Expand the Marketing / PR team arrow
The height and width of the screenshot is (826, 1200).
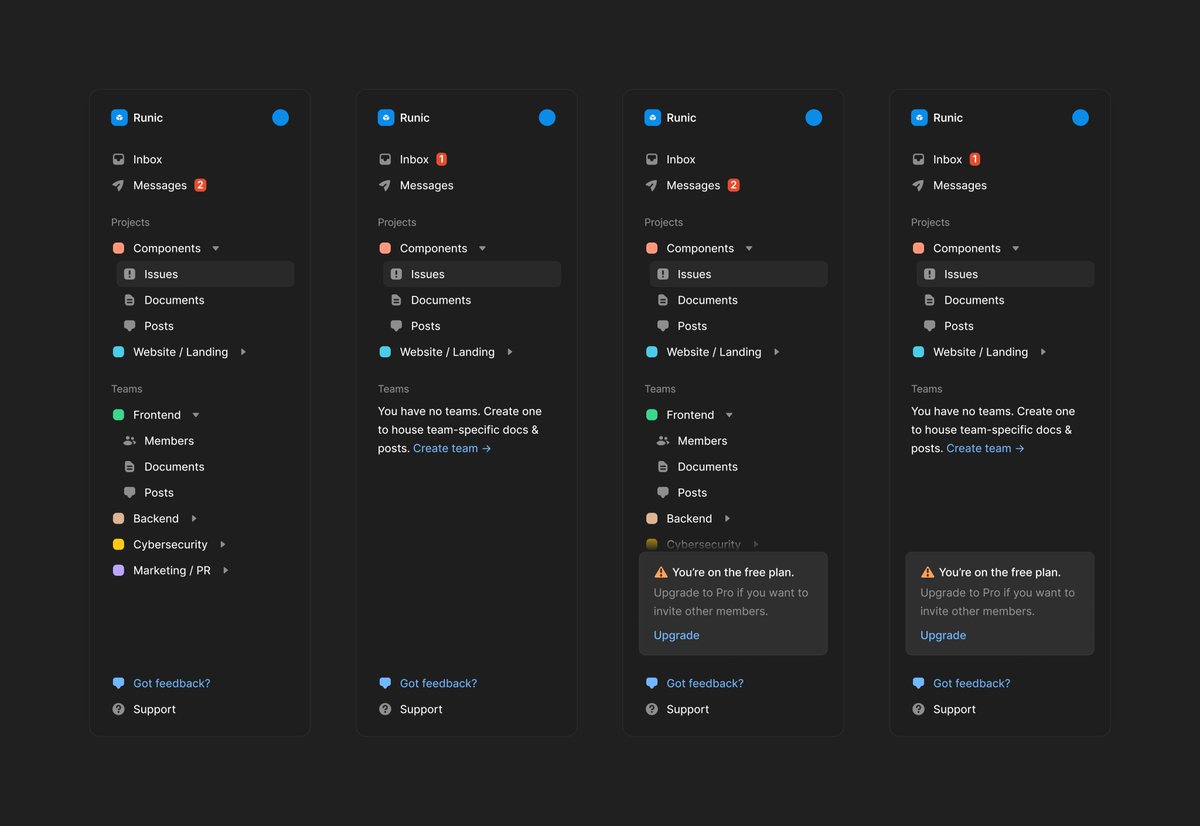click(x=226, y=571)
